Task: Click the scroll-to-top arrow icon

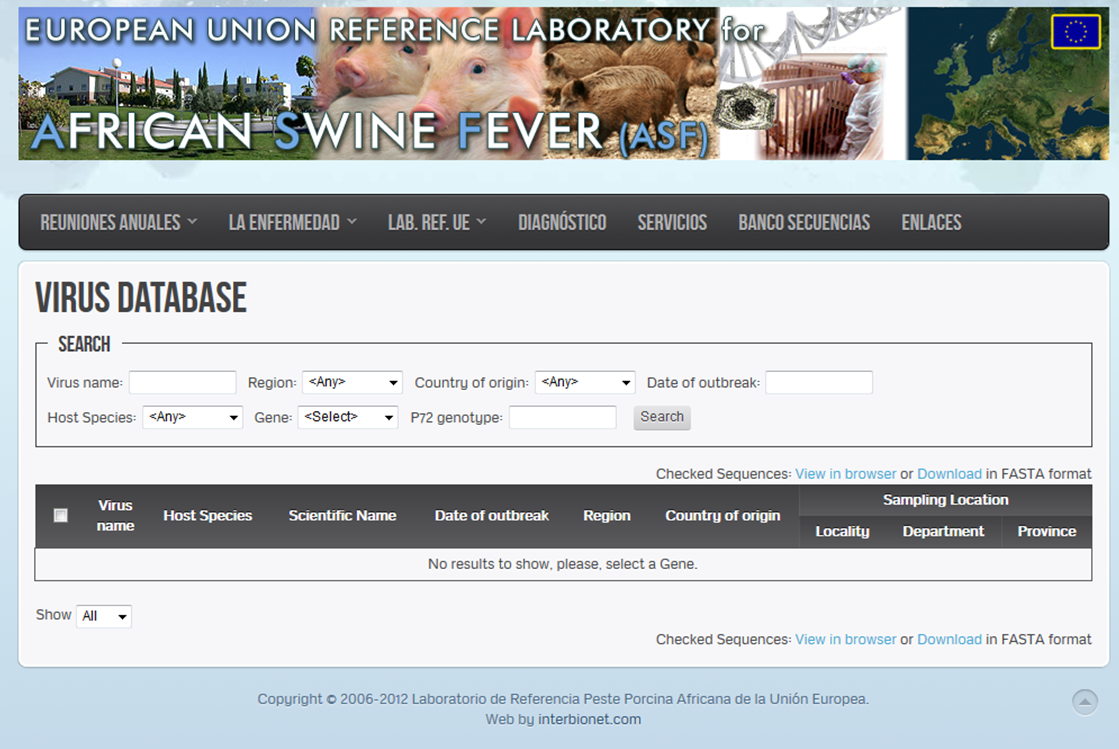Action: pos(1084,702)
